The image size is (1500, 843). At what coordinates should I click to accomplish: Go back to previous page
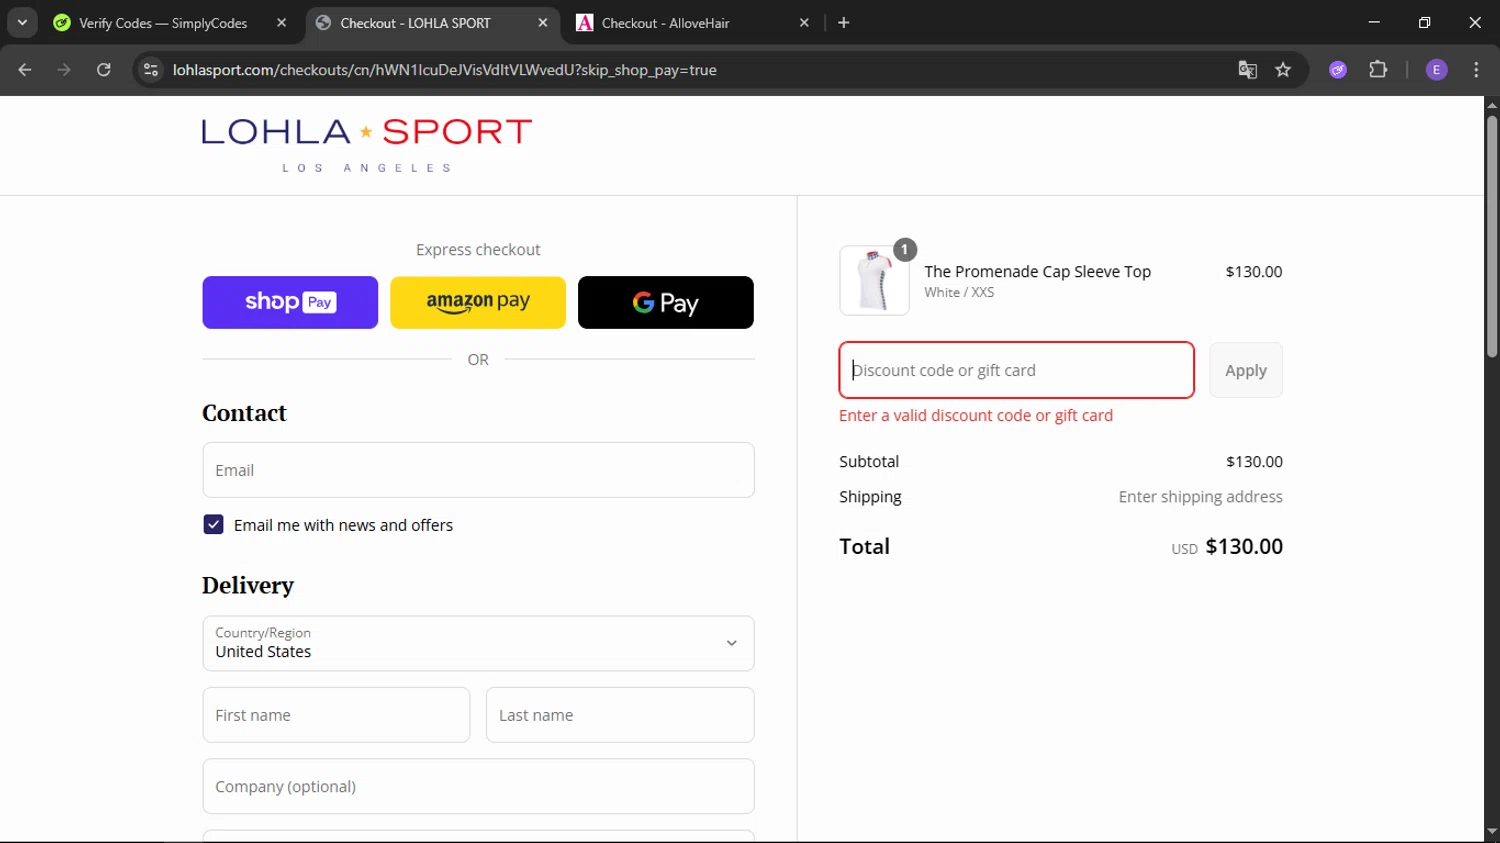(x=25, y=70)
